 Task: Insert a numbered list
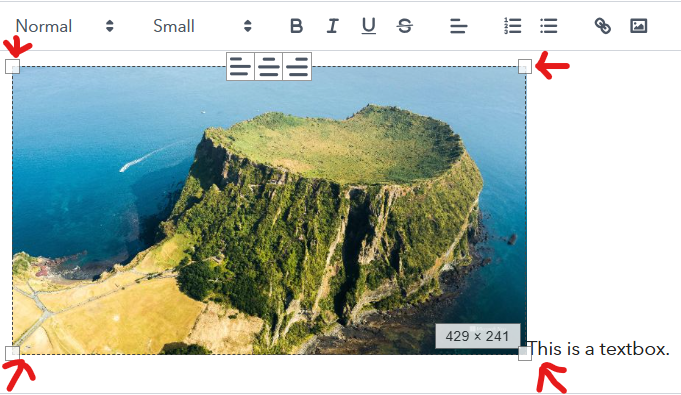[x=512, y=26]
